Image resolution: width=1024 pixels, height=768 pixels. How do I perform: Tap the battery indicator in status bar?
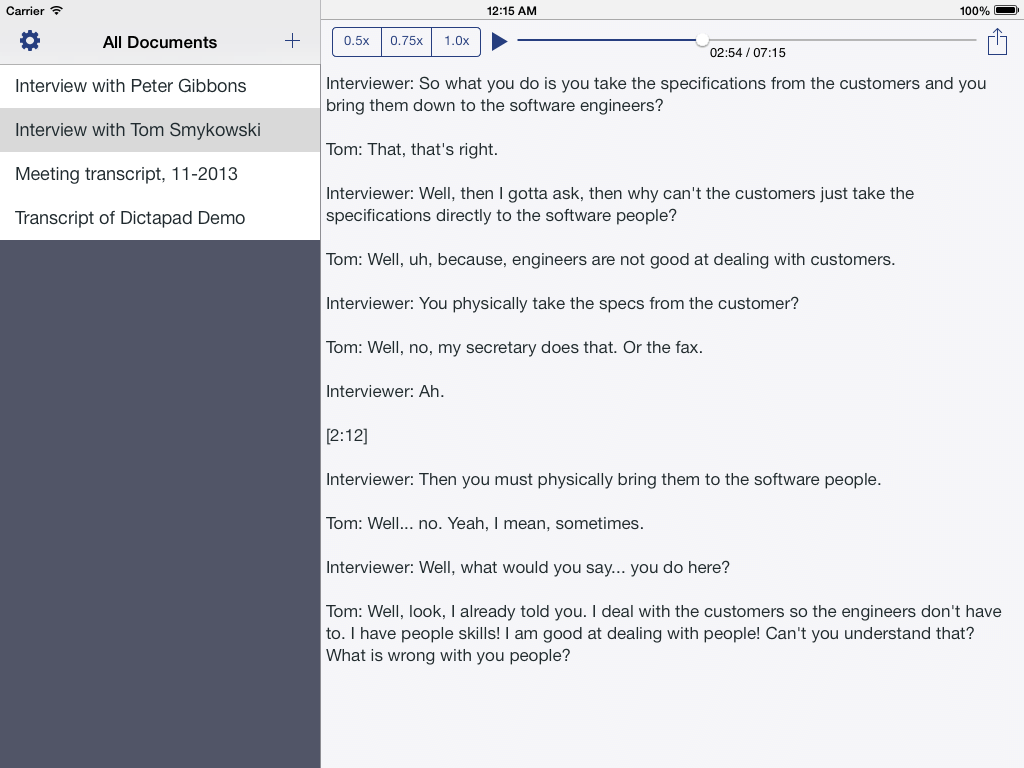tap(1006, 10)
